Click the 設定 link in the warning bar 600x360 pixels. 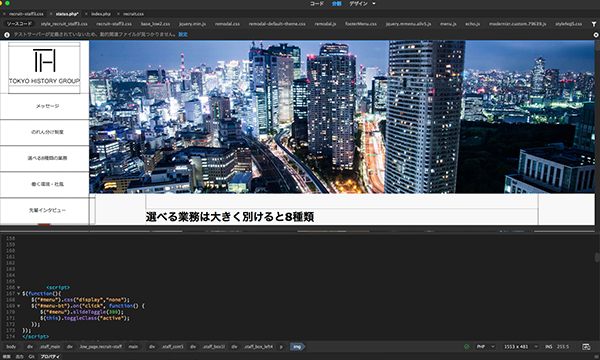tap(183, 34)
